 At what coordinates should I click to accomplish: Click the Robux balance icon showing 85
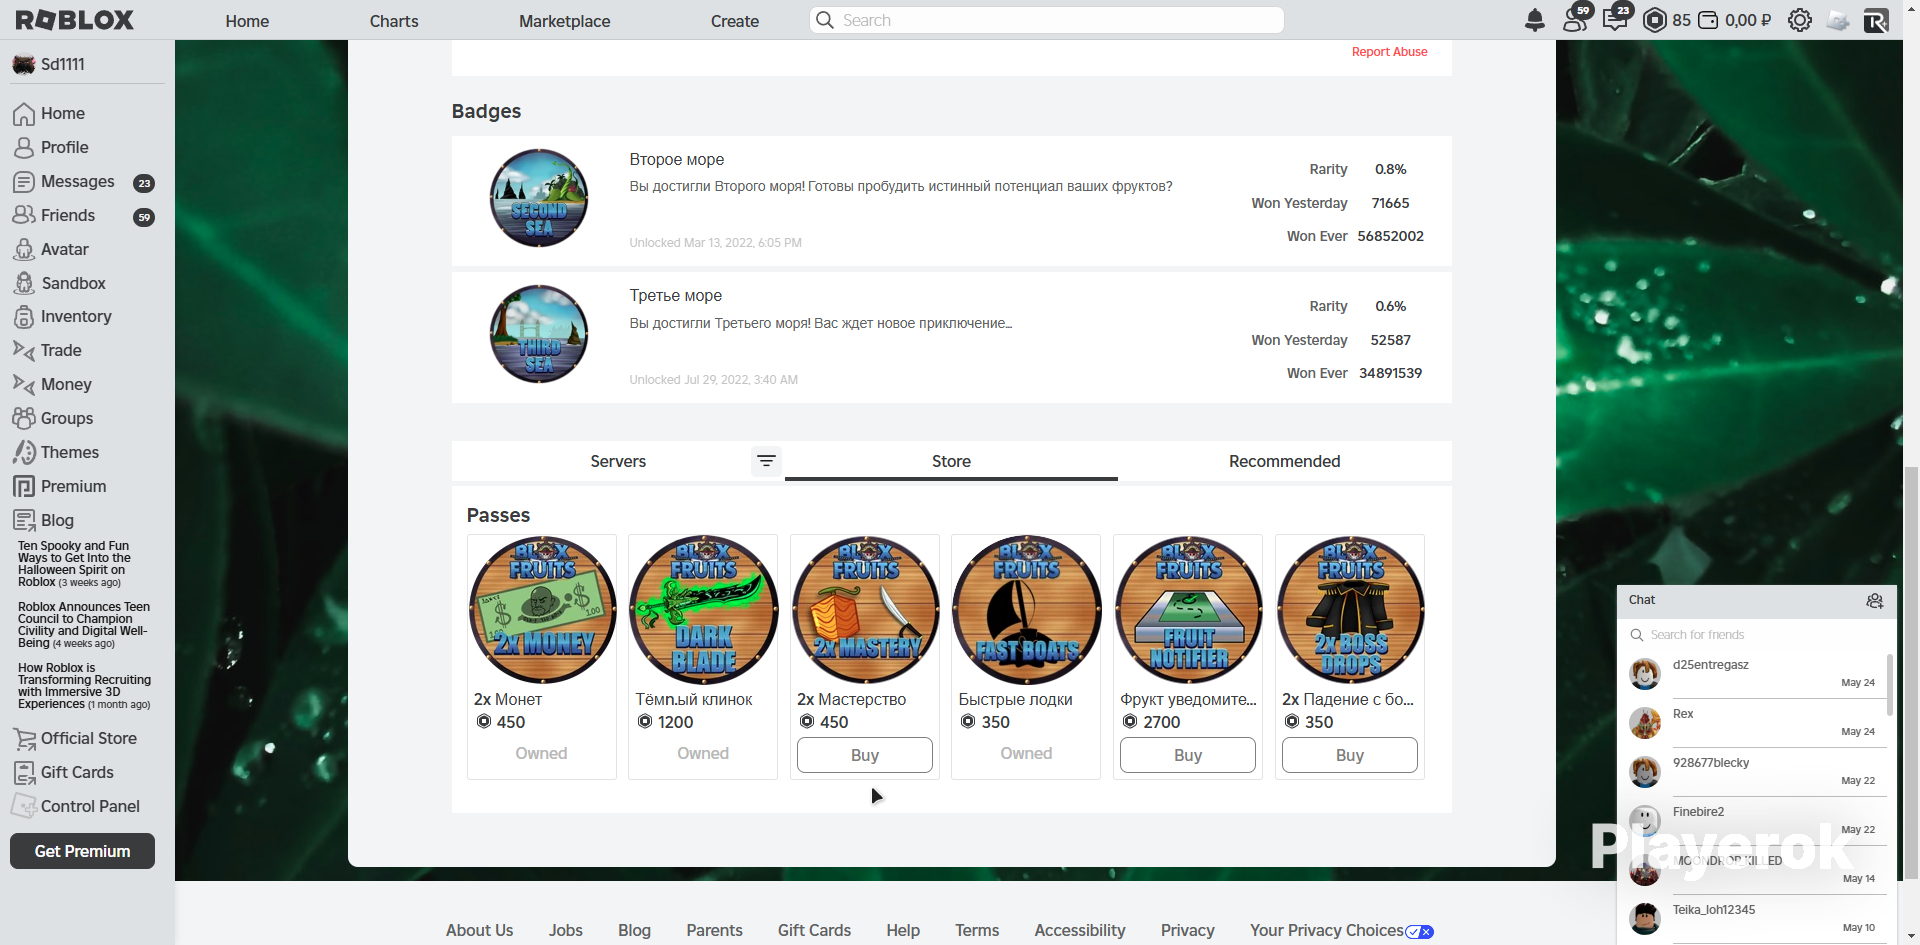click(1655, 20)
